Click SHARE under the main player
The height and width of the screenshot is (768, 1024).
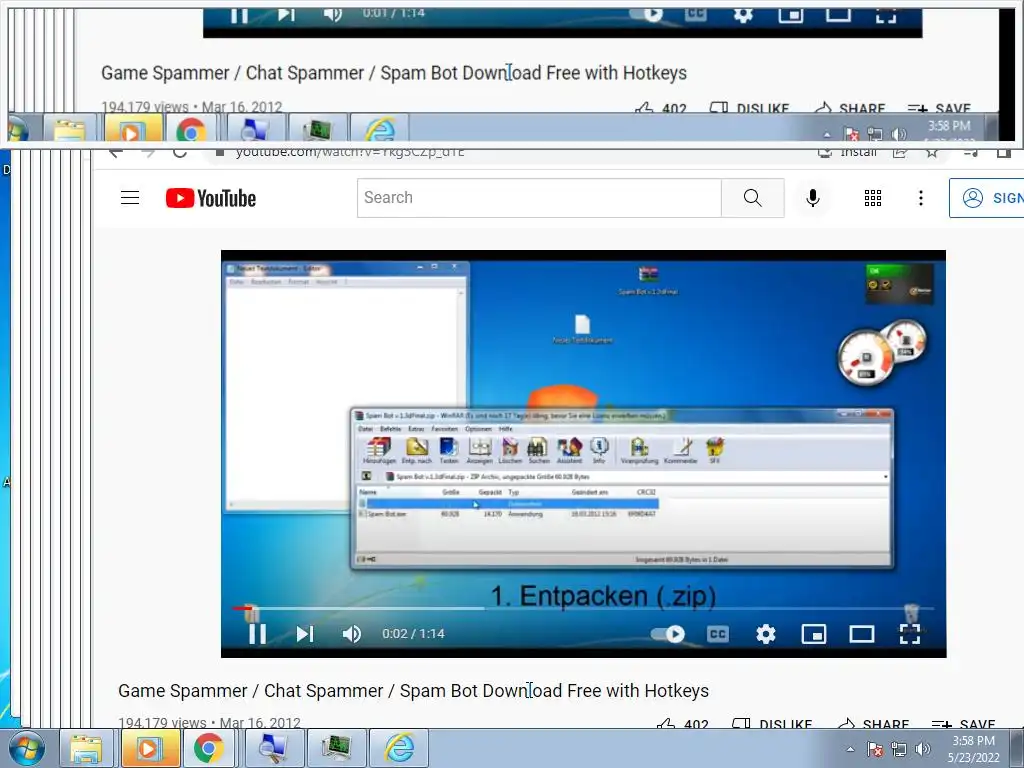(x=873, y=724)
